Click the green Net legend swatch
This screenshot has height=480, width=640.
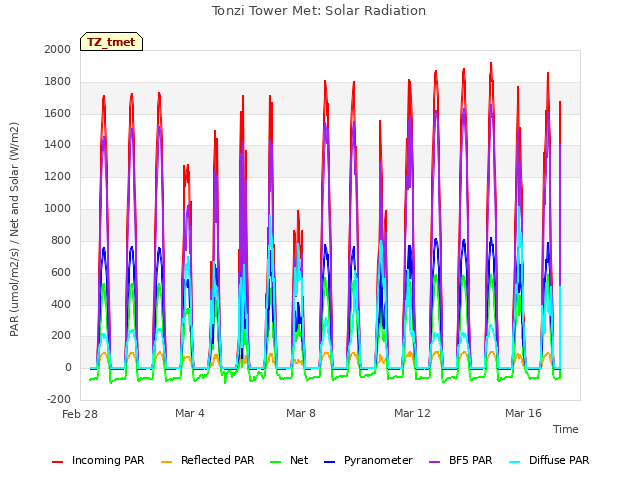[x=276, y=462]
